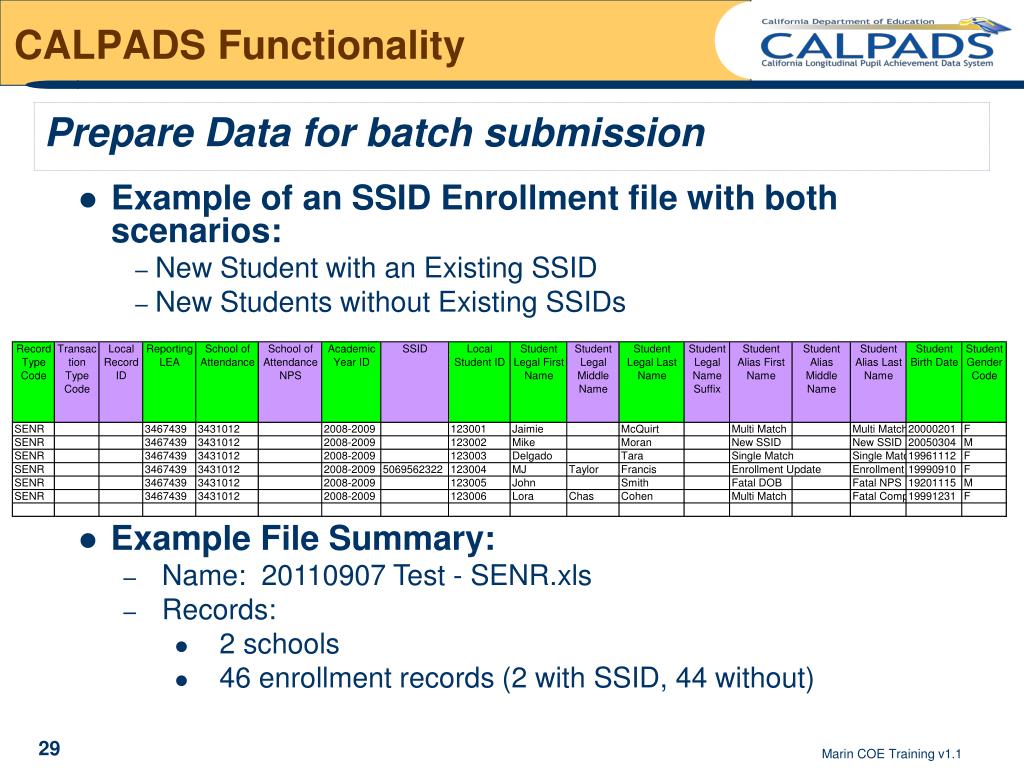This screenshot has height=768, width=1024.
Task: Click the alias cell 'Enrollment Update'
Action: [x=776, y=470]
